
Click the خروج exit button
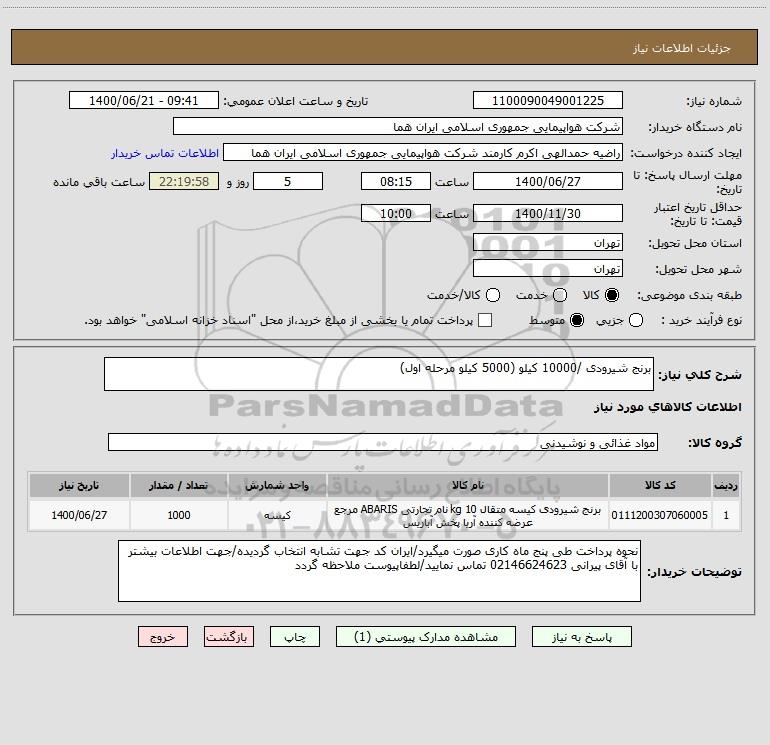click(x=163, y=637)
